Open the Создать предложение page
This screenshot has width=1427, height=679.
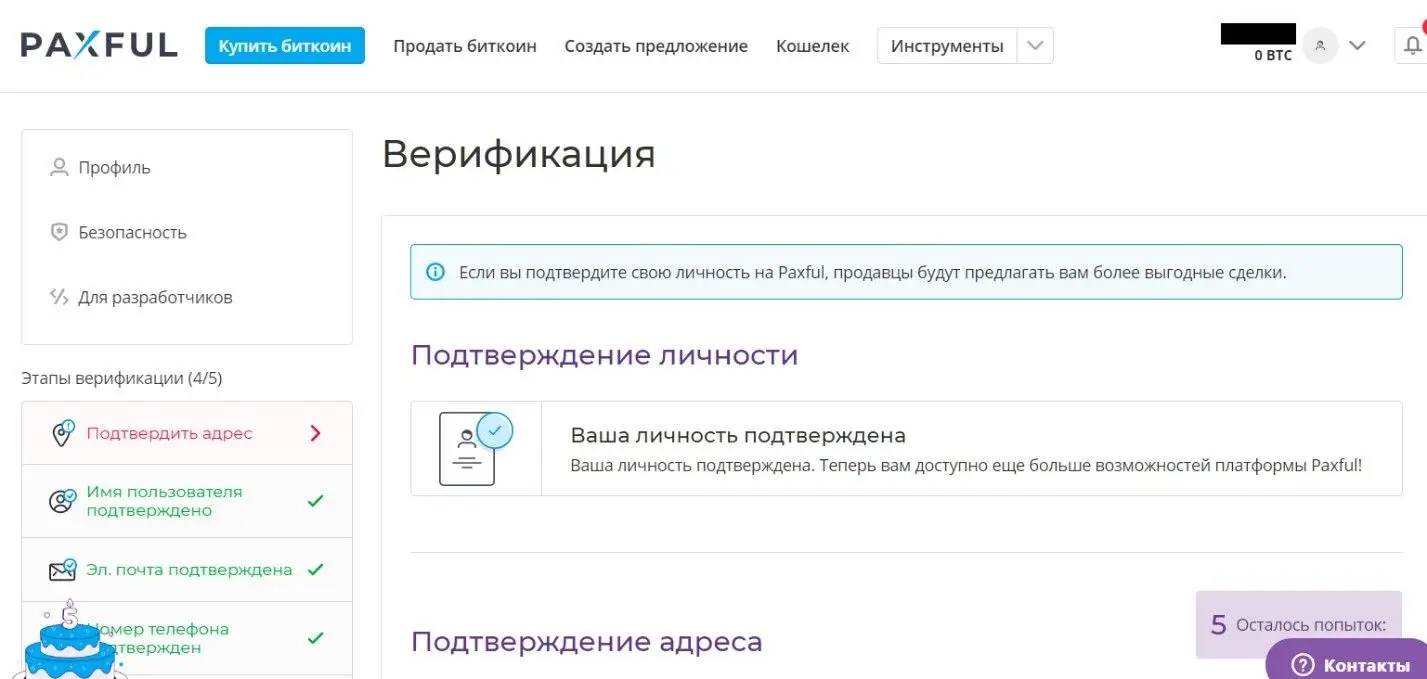point(656,46)
